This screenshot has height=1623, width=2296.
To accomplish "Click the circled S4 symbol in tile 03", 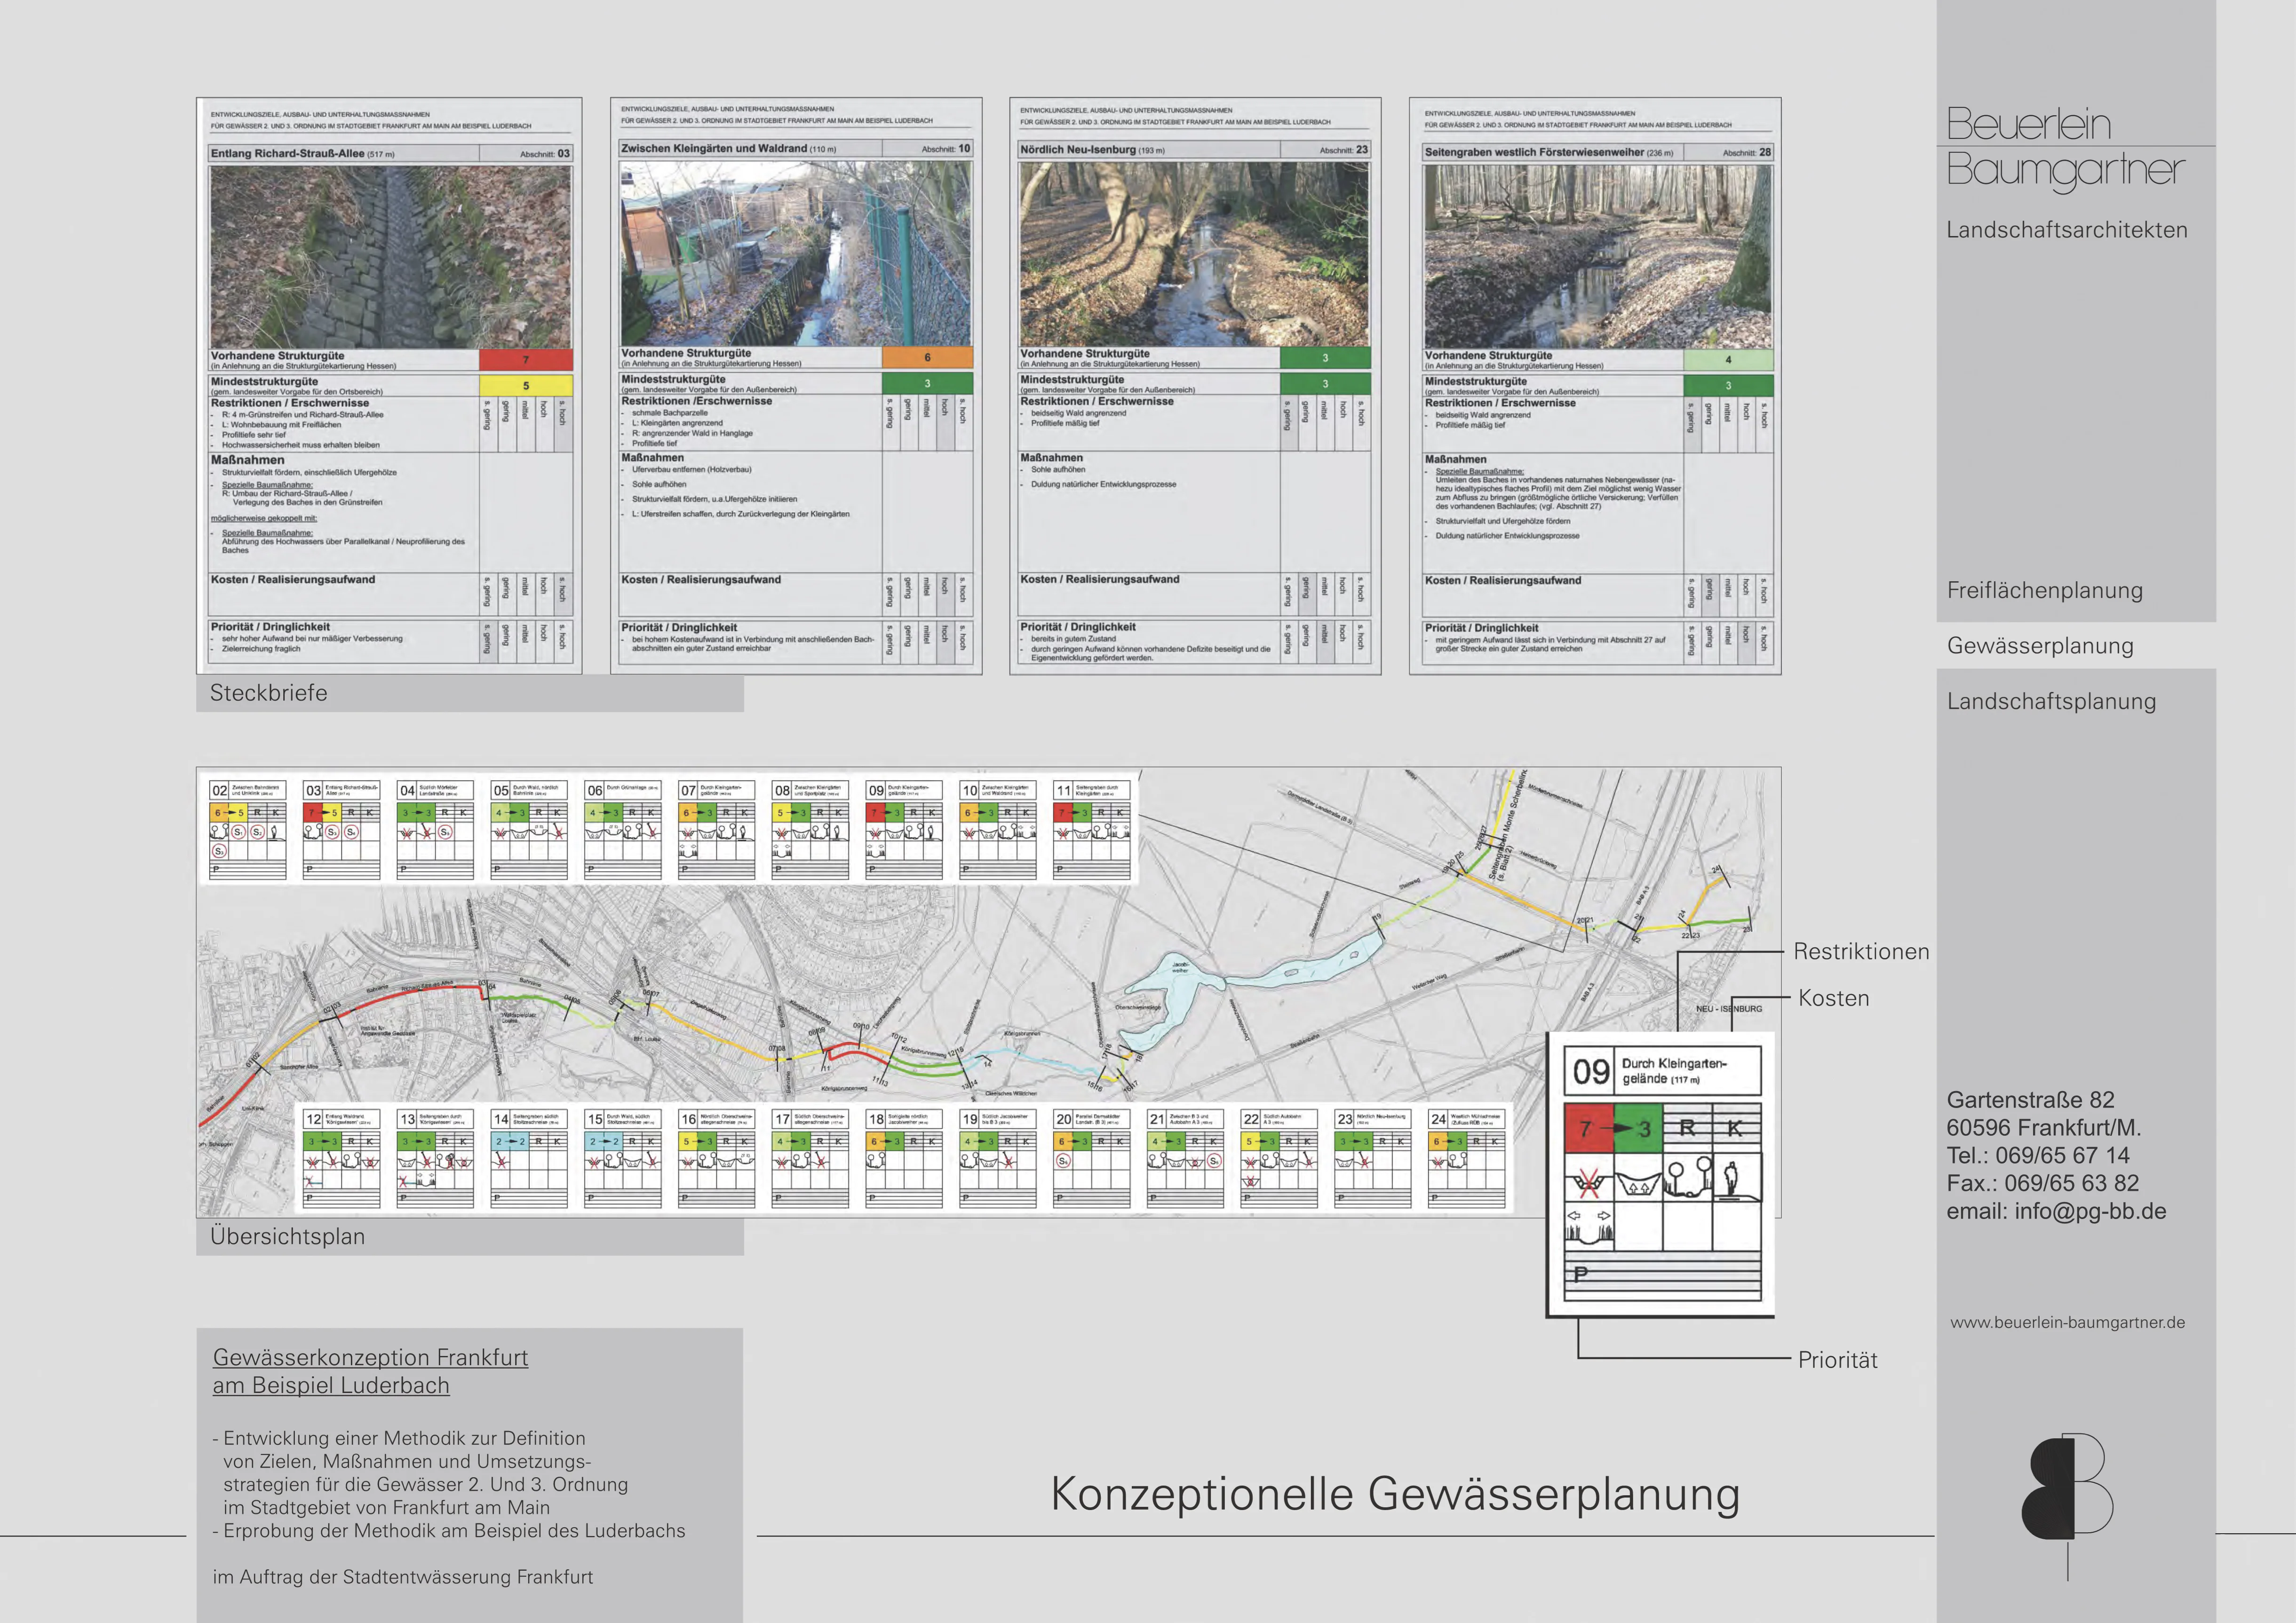I will point(351,832).
